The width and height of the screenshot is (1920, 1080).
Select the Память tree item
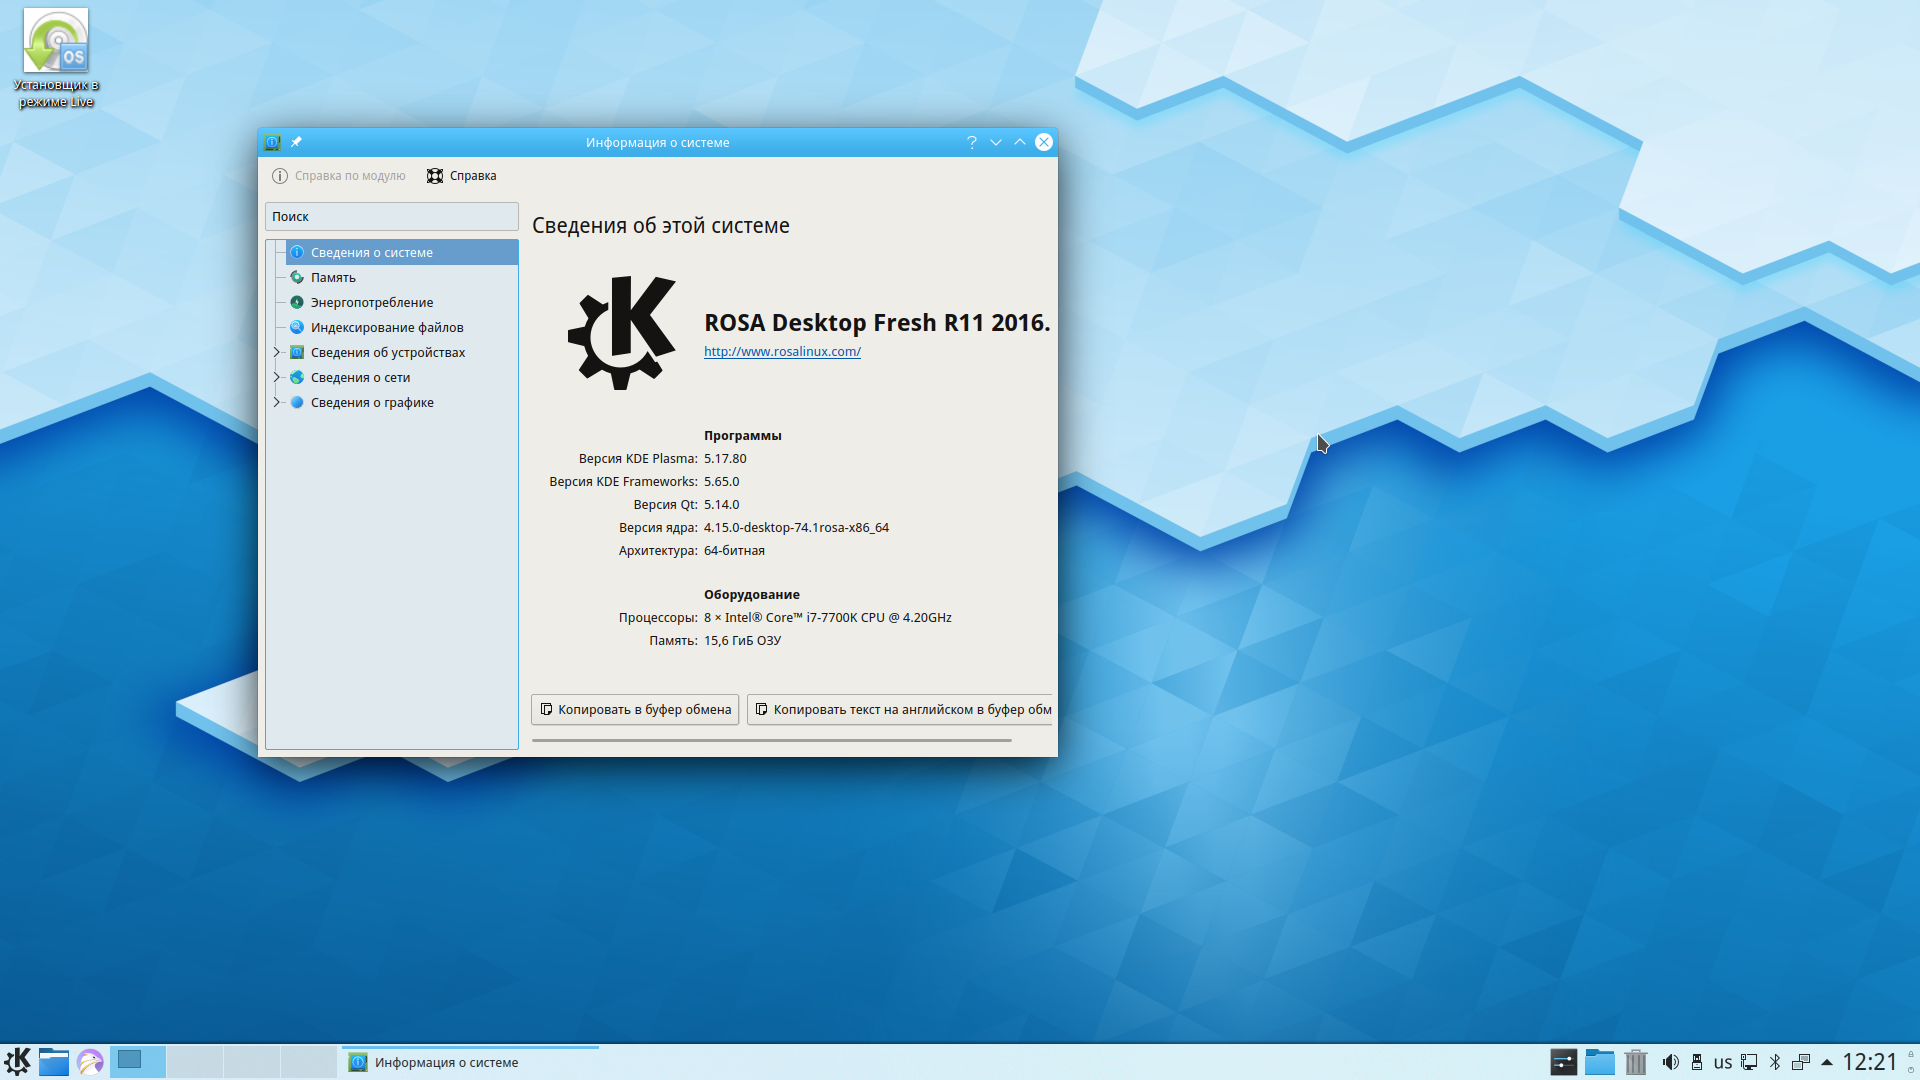(x=333, y=278)
